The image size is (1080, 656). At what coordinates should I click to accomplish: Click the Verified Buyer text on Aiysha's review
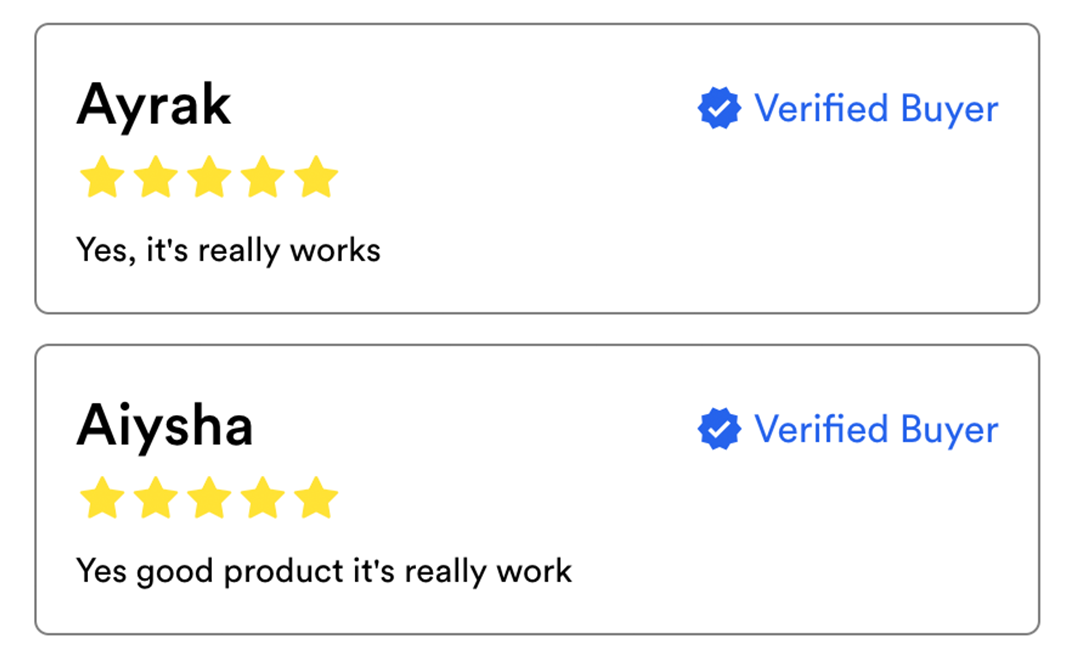pos(876,429)
